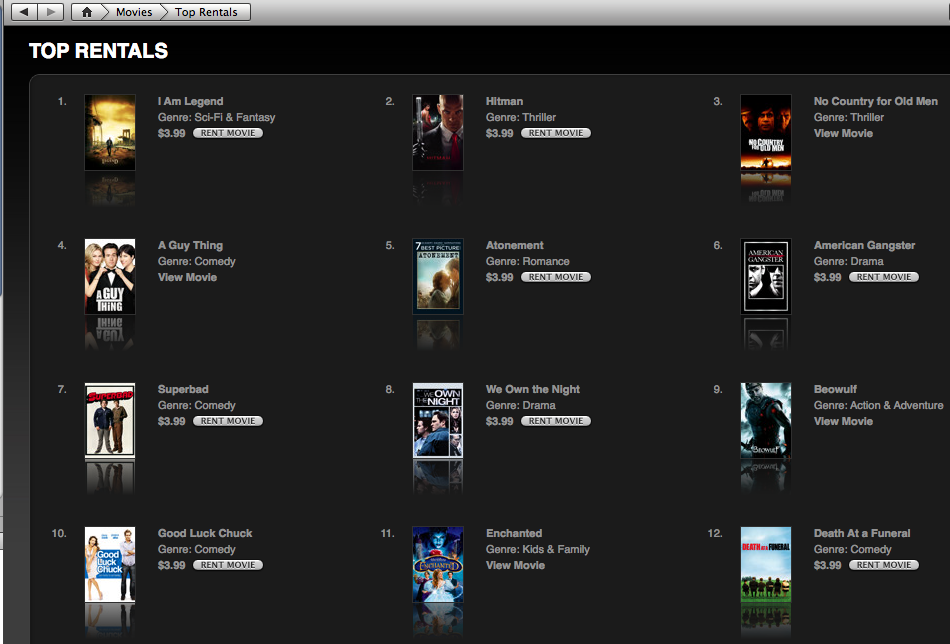Viewport: 950px width, 644px height.
Task: Click the I Am Legend title
Action: tap(190, 102)
